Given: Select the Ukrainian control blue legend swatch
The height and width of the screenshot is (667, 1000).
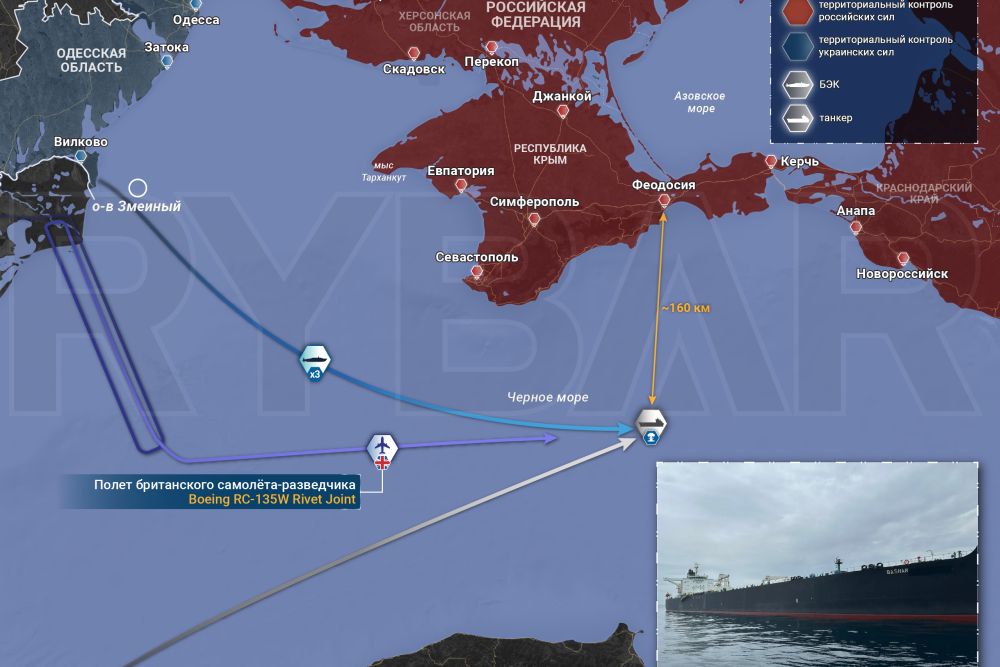Looking at the screenshot, I should tap(798, 46).
